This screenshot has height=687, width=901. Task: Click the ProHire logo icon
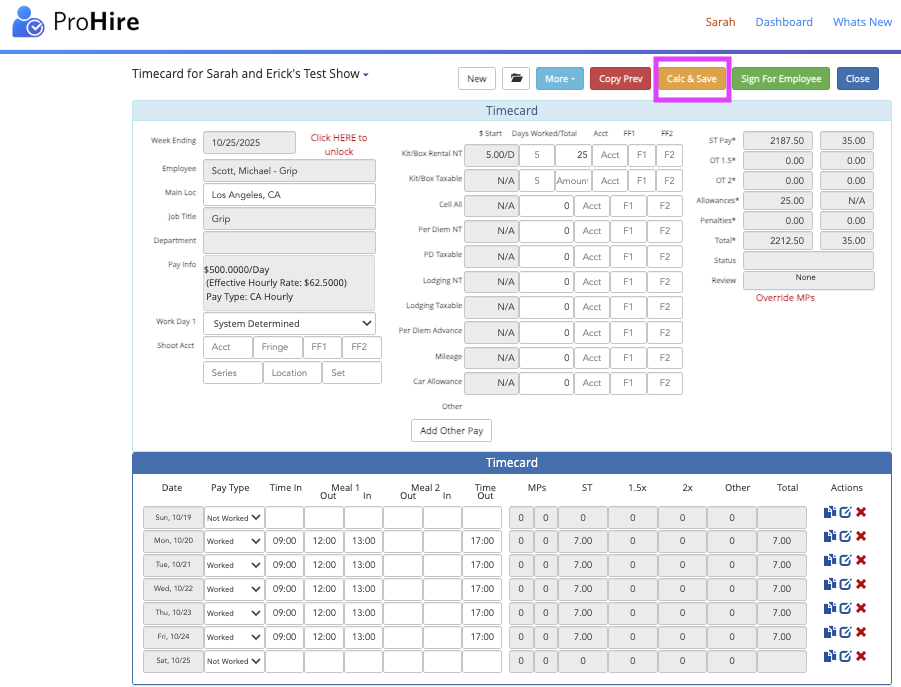28,22
